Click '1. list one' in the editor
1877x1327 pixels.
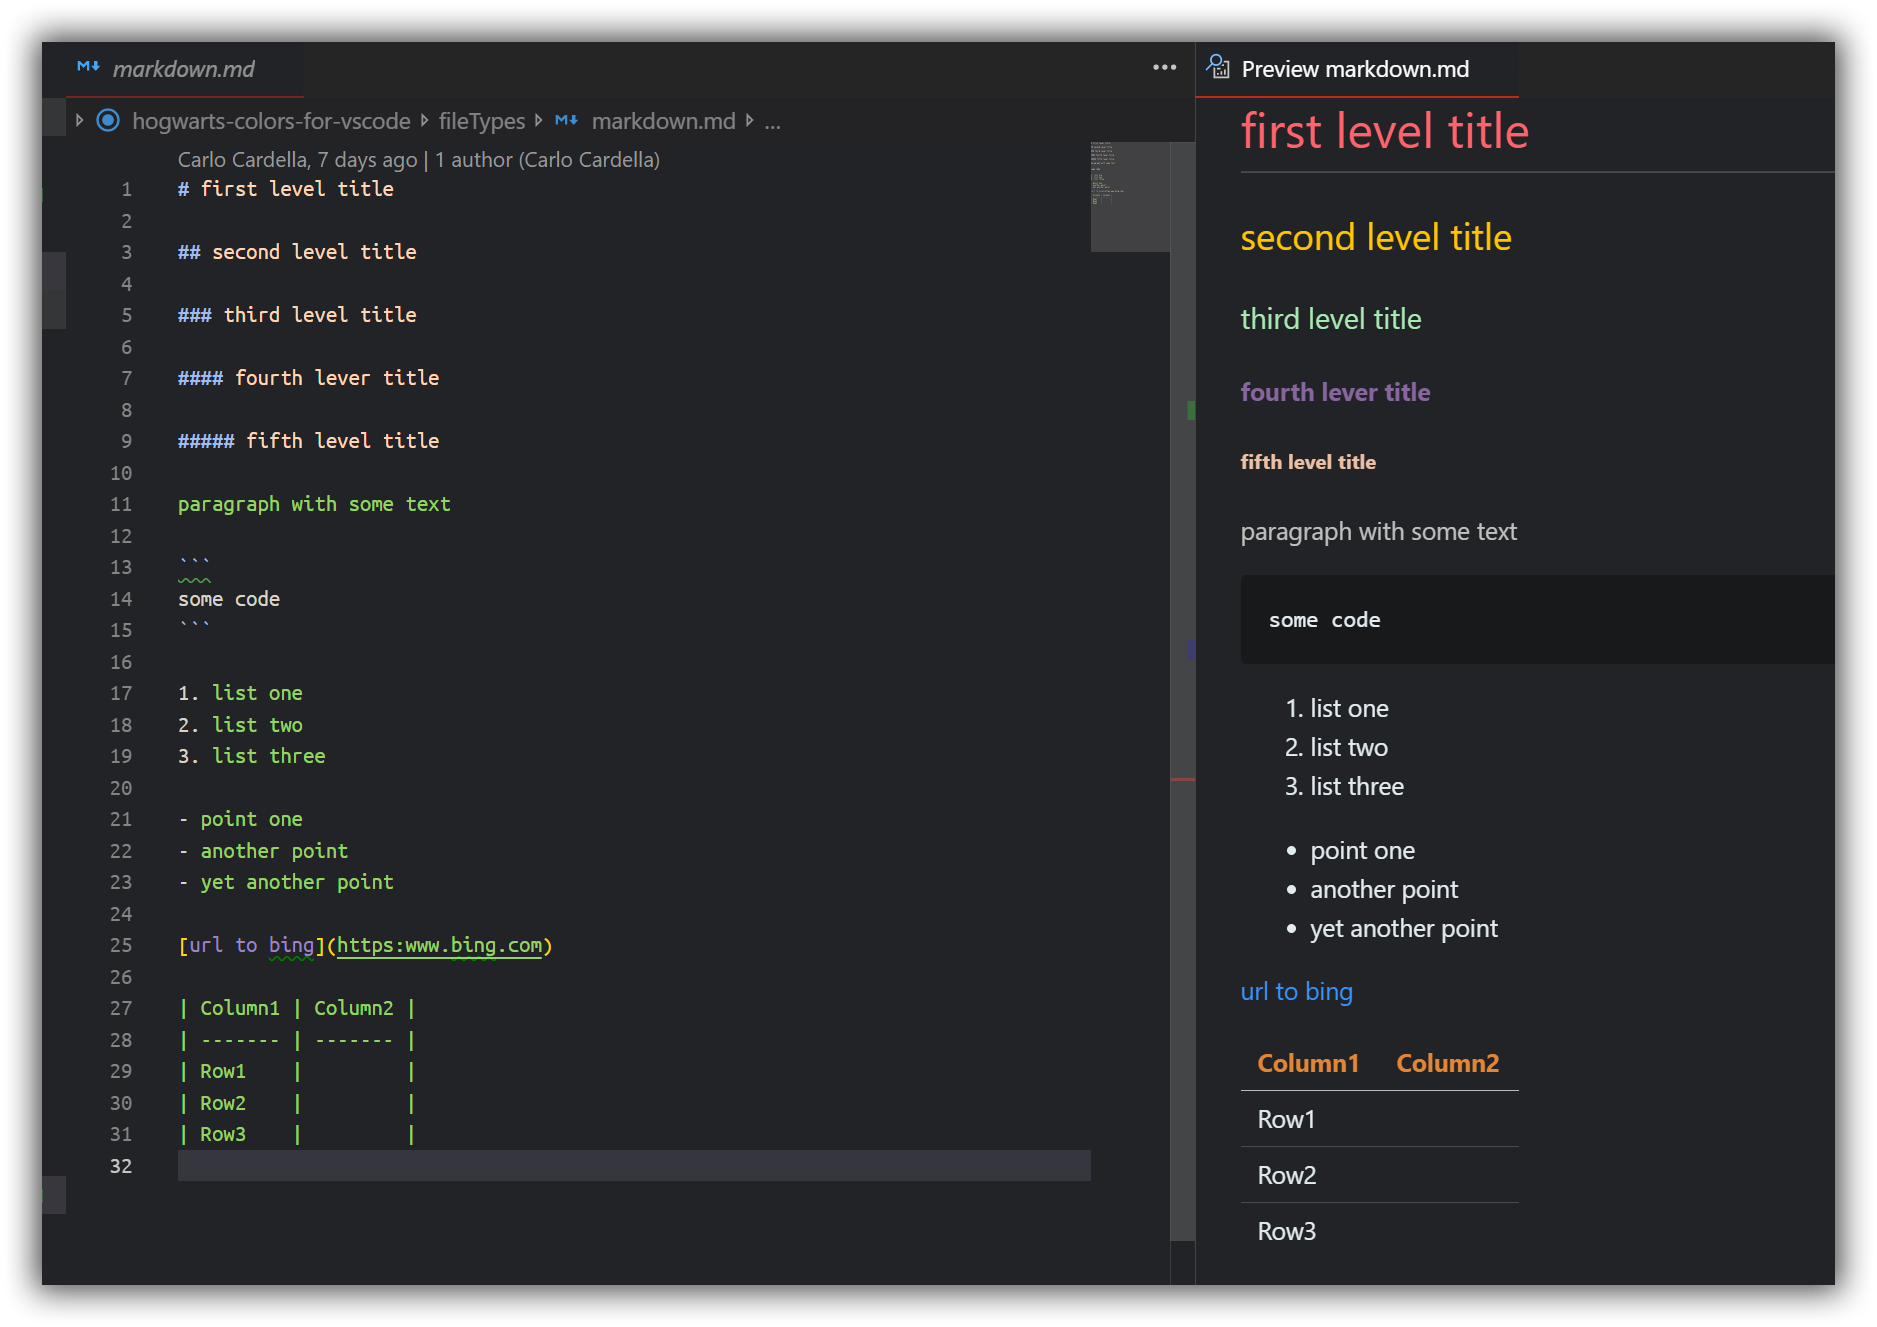tap(240, 693)
